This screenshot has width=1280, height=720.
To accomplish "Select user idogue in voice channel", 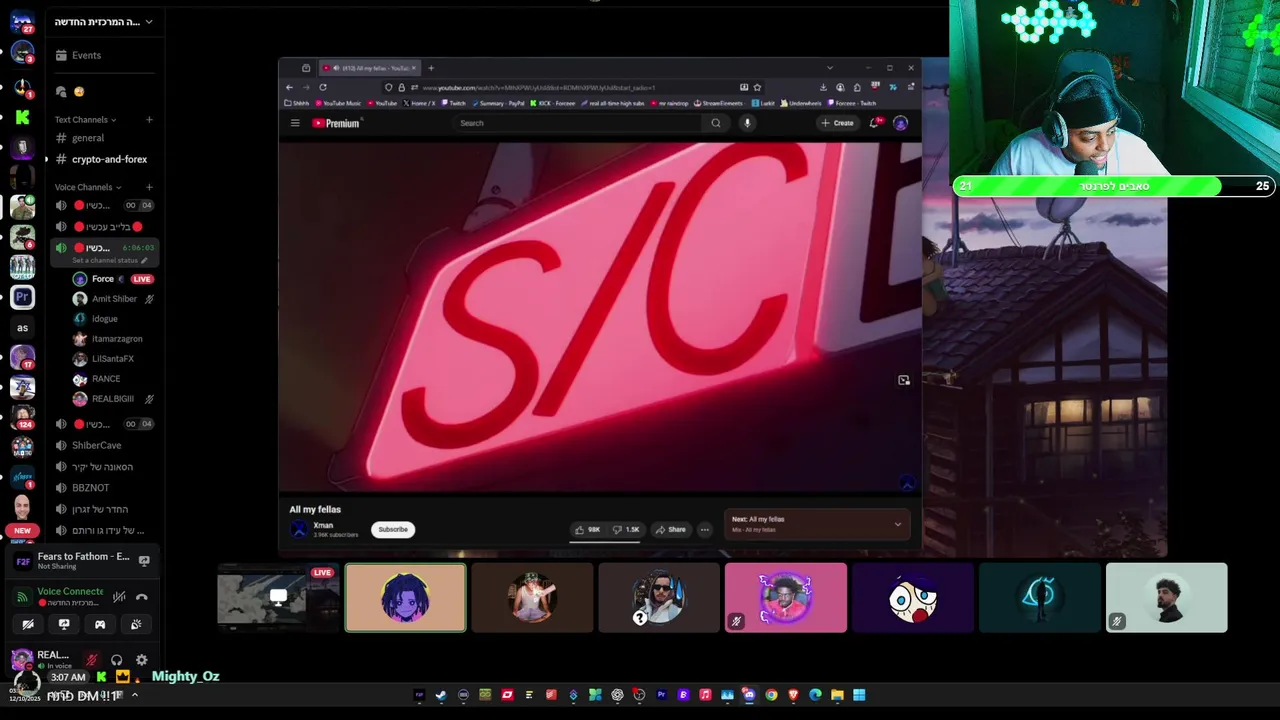I will tap(112, 319).
